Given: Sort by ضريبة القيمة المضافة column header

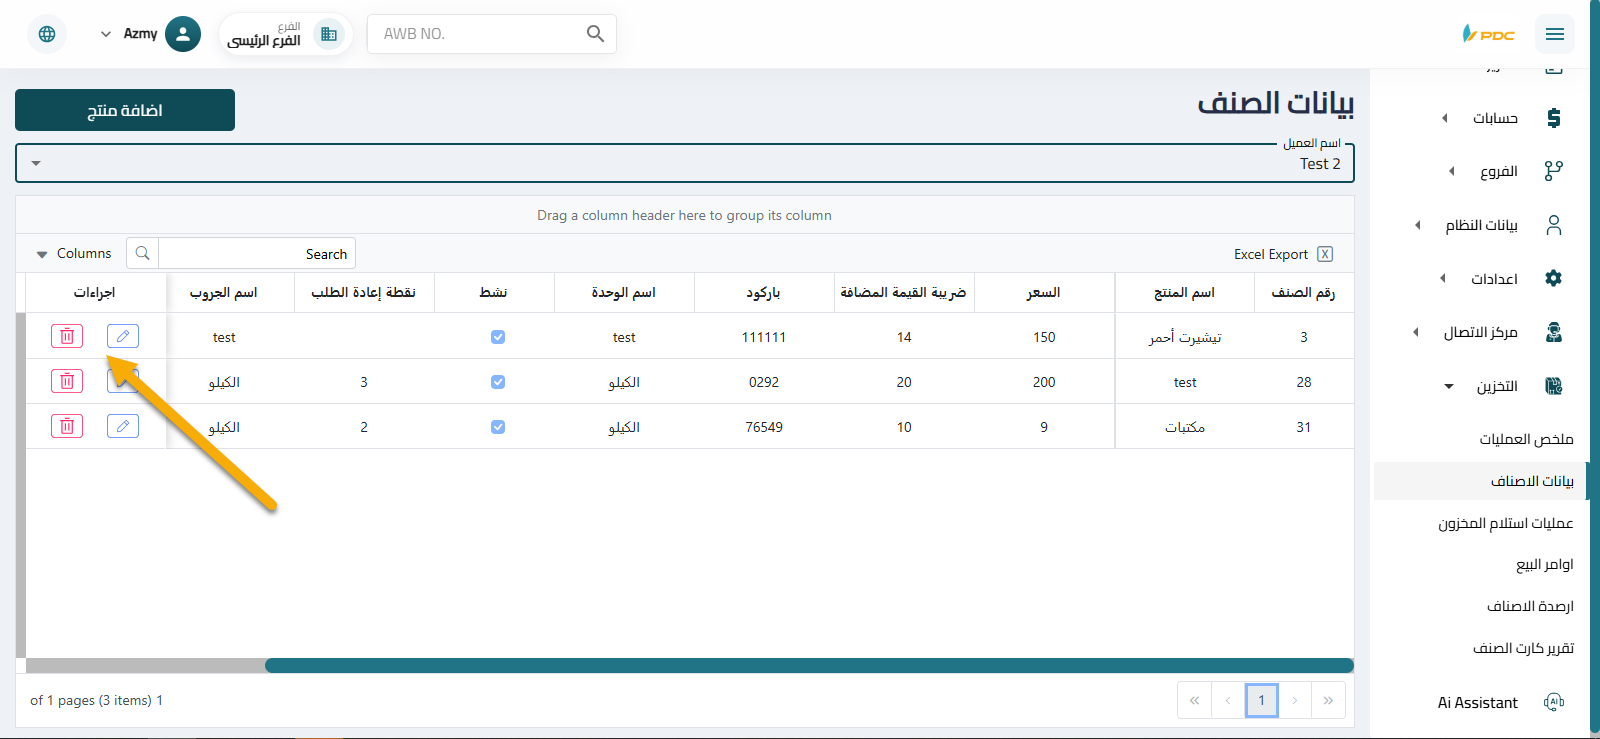Looking at the screenshot, I should click(x=904, y=293).
